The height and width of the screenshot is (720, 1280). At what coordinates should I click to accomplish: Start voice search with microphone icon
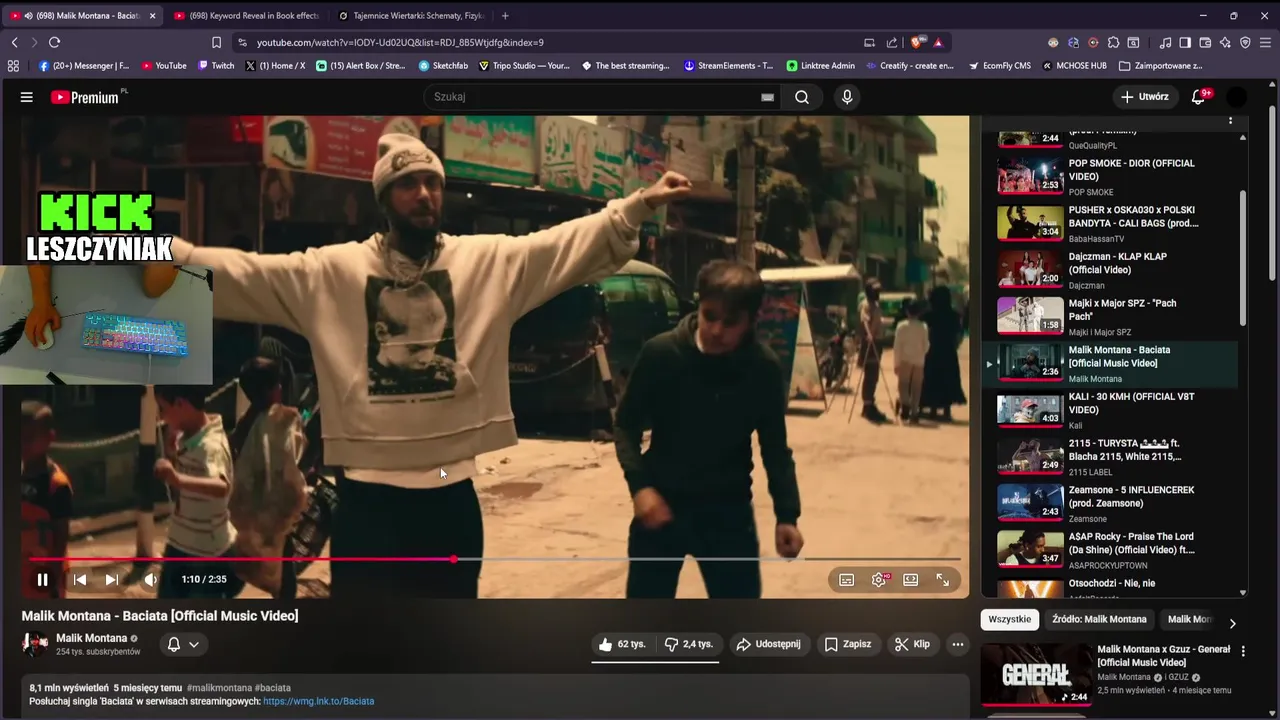click(847, 97)
